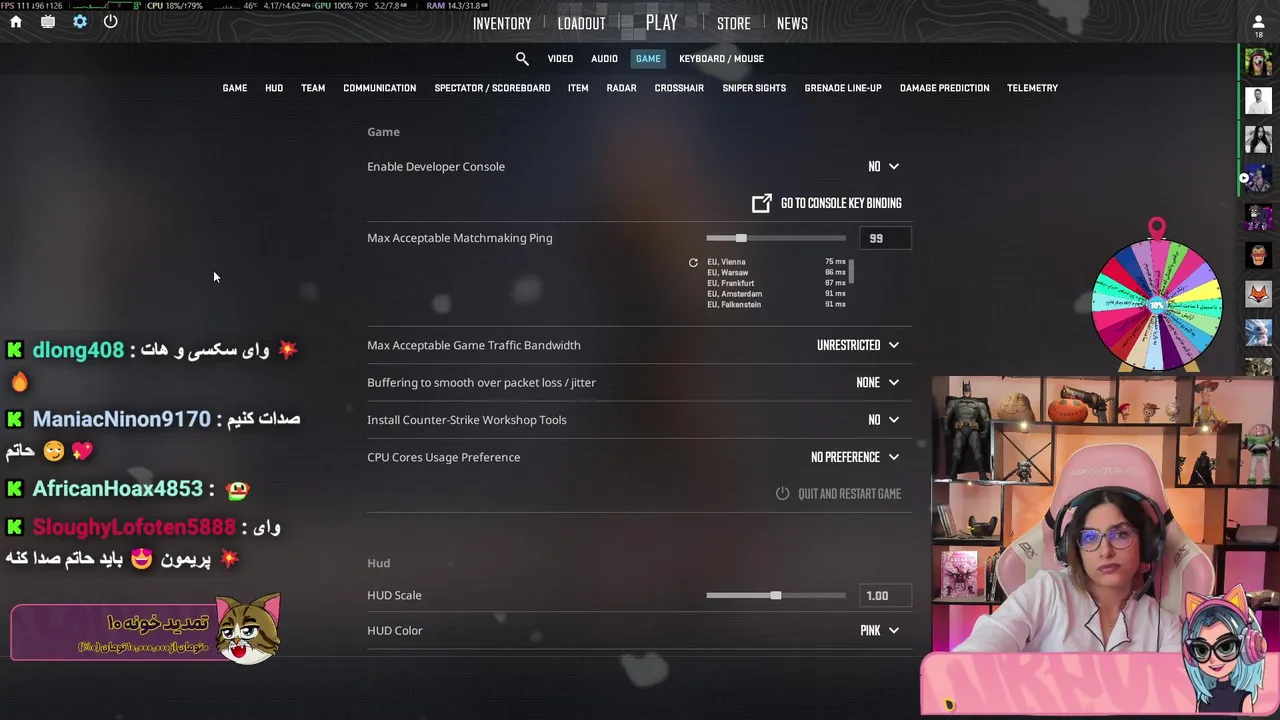Click EU, Vienna ping entry
This screenshot has height=720, width=1280.
(x=776, y=262)
